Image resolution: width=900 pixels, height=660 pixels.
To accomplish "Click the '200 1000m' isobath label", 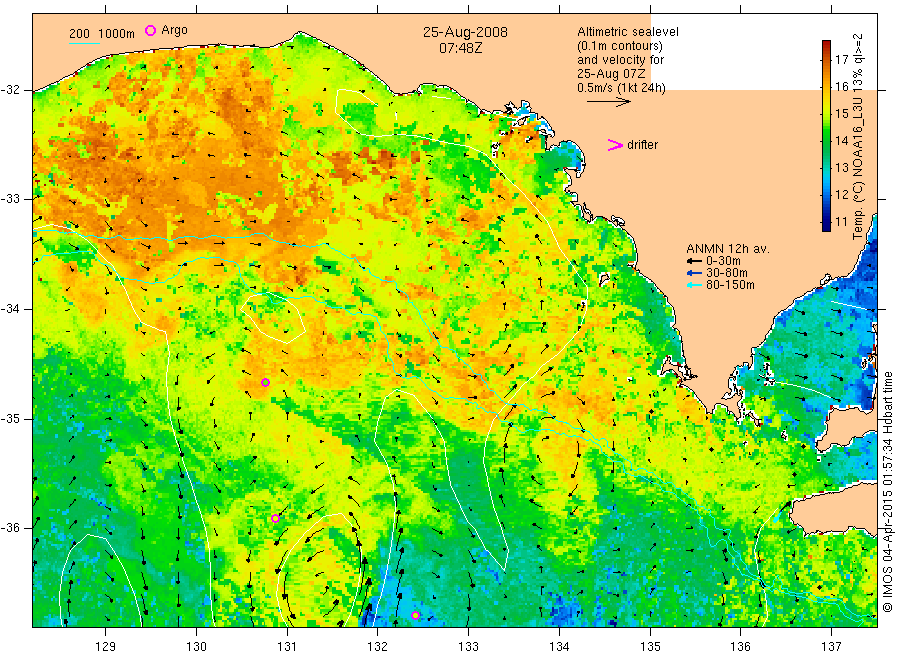I will (x=102, y=34).
